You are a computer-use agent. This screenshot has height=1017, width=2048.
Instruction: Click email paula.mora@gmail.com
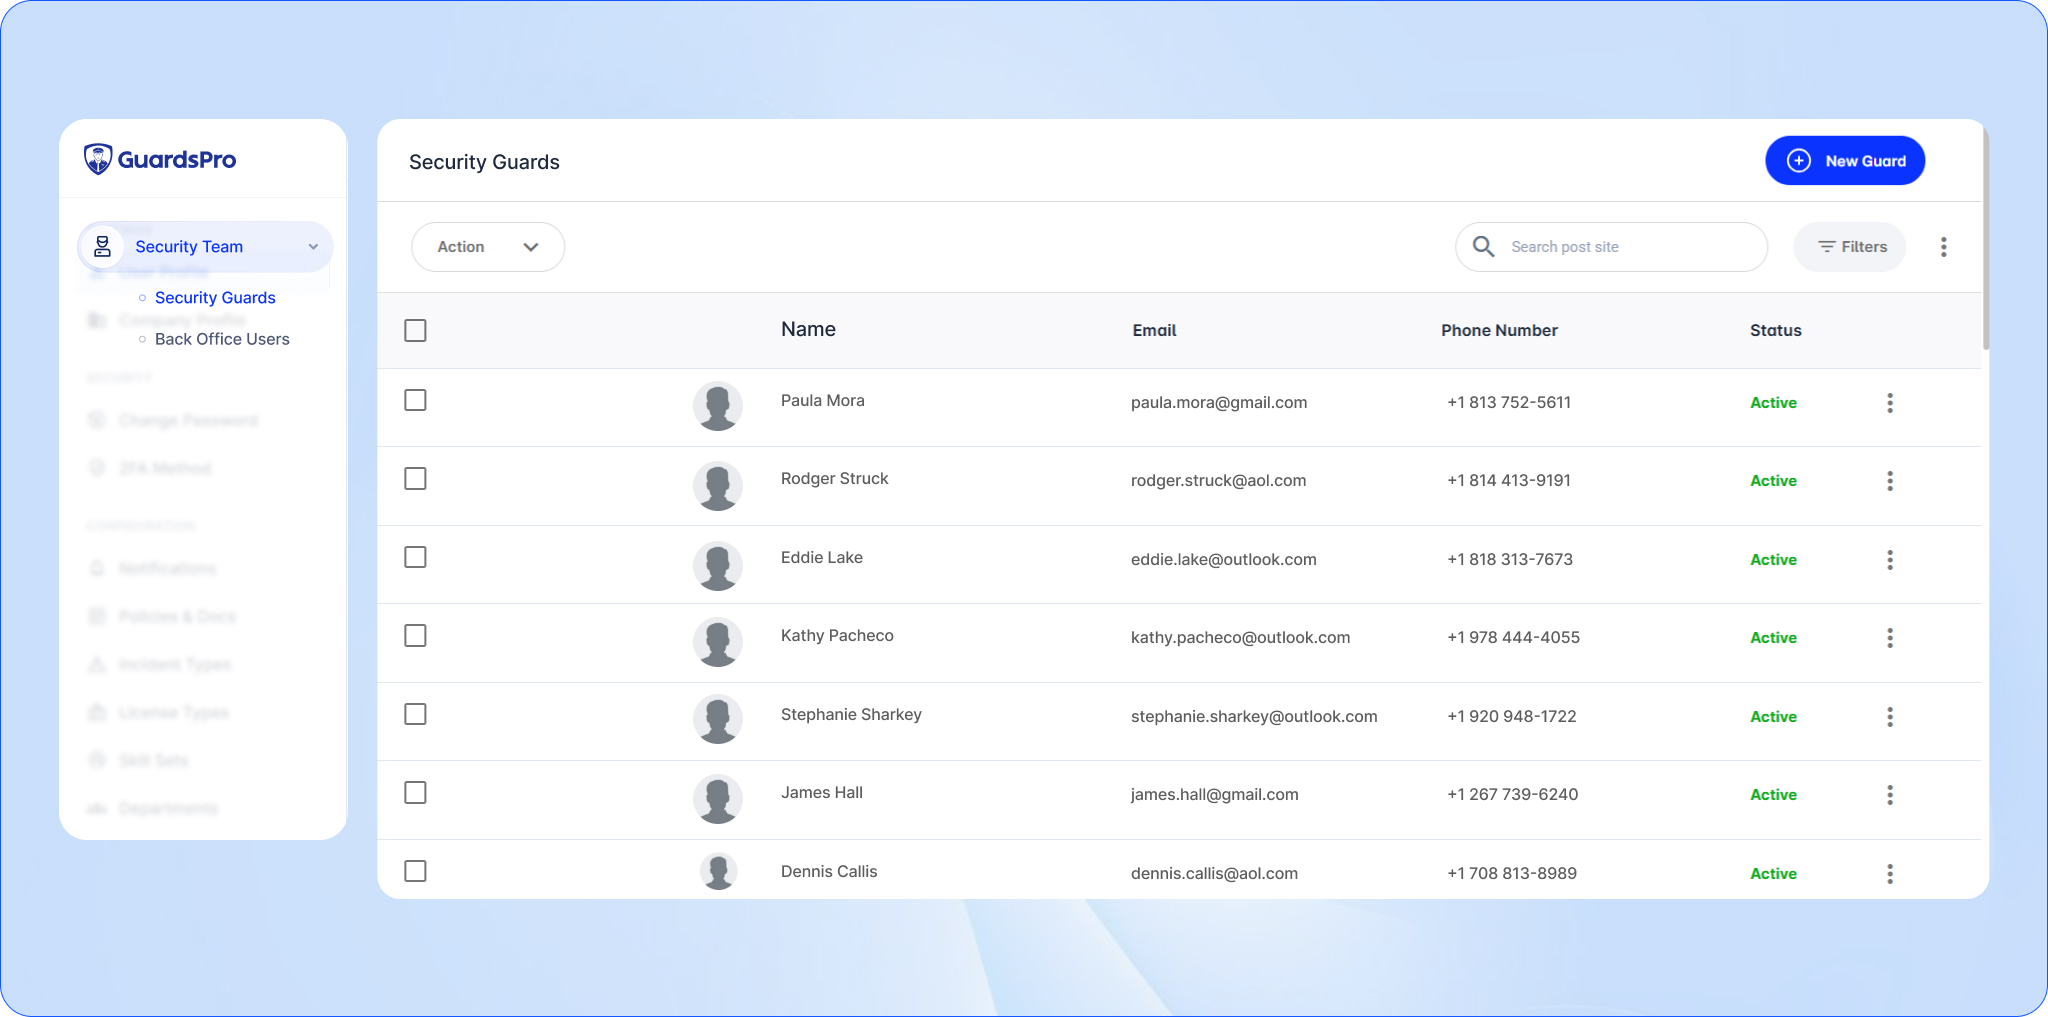[1219, 402]
